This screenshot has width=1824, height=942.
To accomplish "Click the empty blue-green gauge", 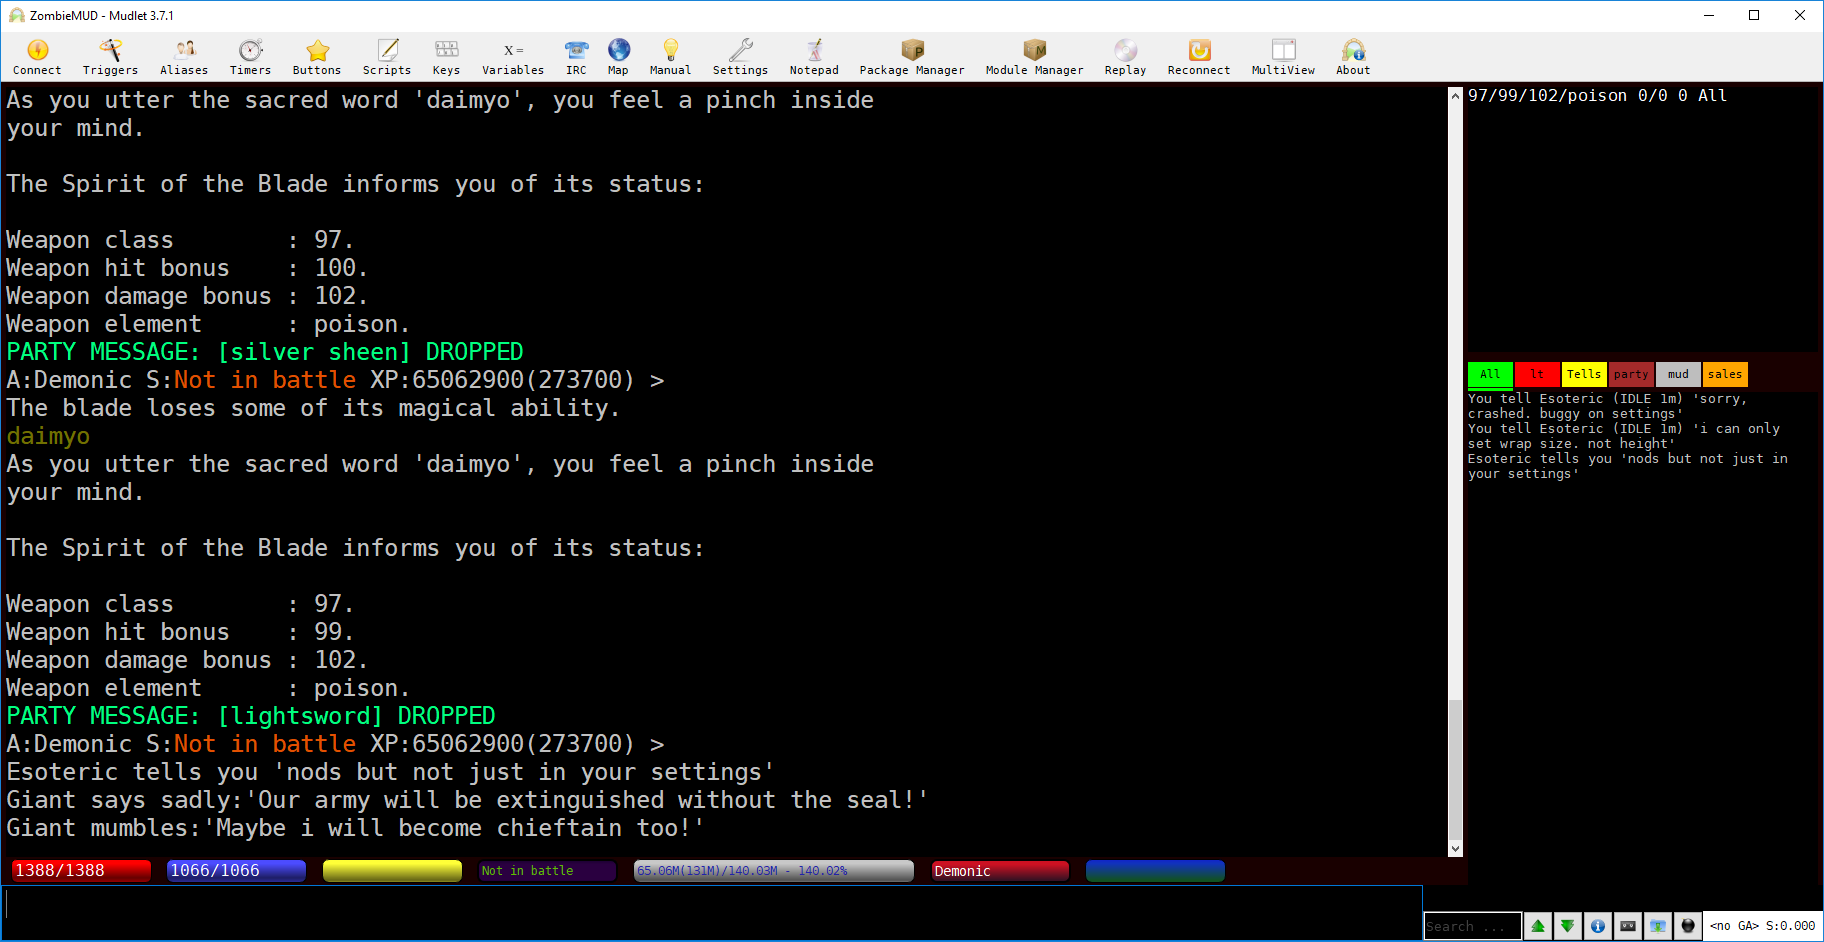I will (x=1155, y=871).
